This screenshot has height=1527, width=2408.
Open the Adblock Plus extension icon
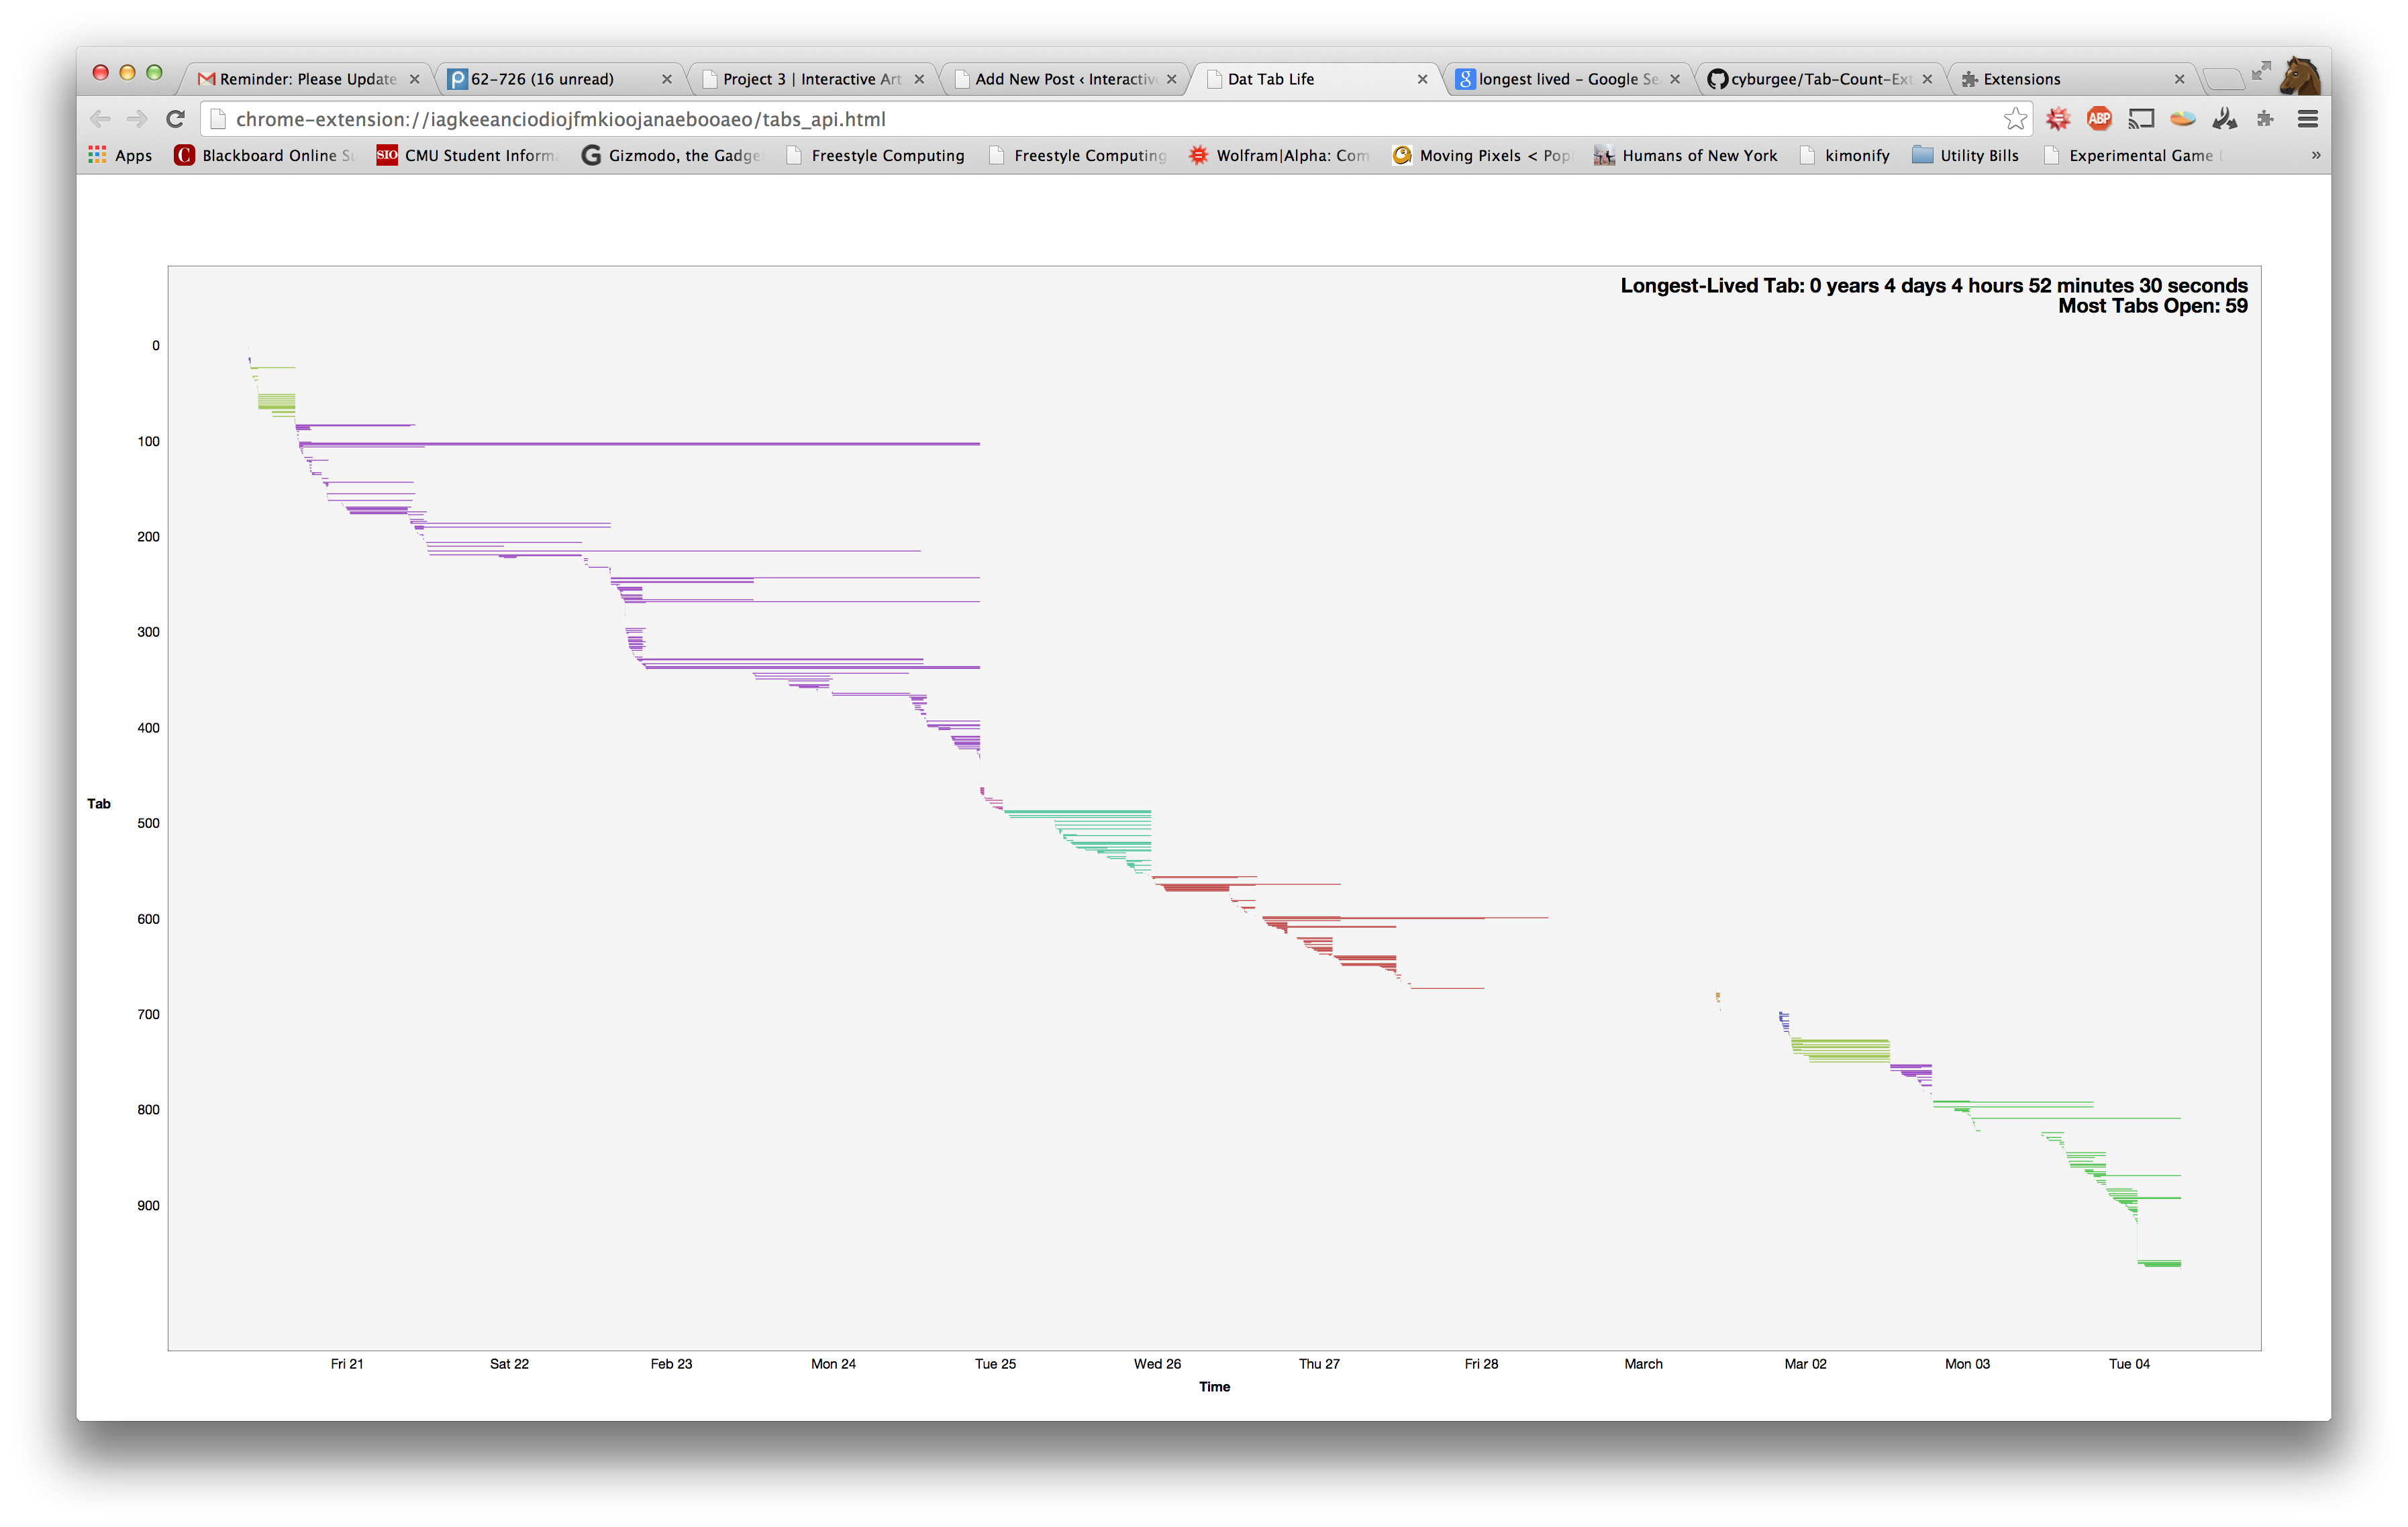(2099, 119)
